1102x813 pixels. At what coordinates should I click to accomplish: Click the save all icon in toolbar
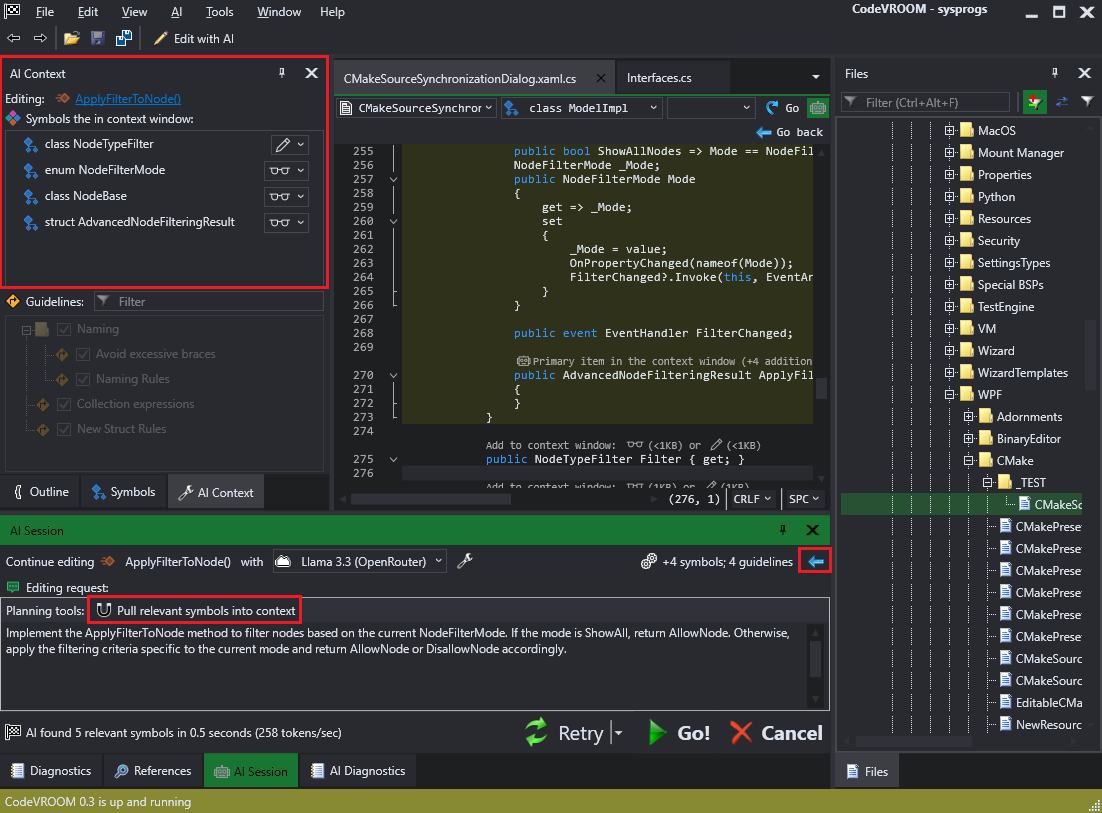click(x=124, y=39)
